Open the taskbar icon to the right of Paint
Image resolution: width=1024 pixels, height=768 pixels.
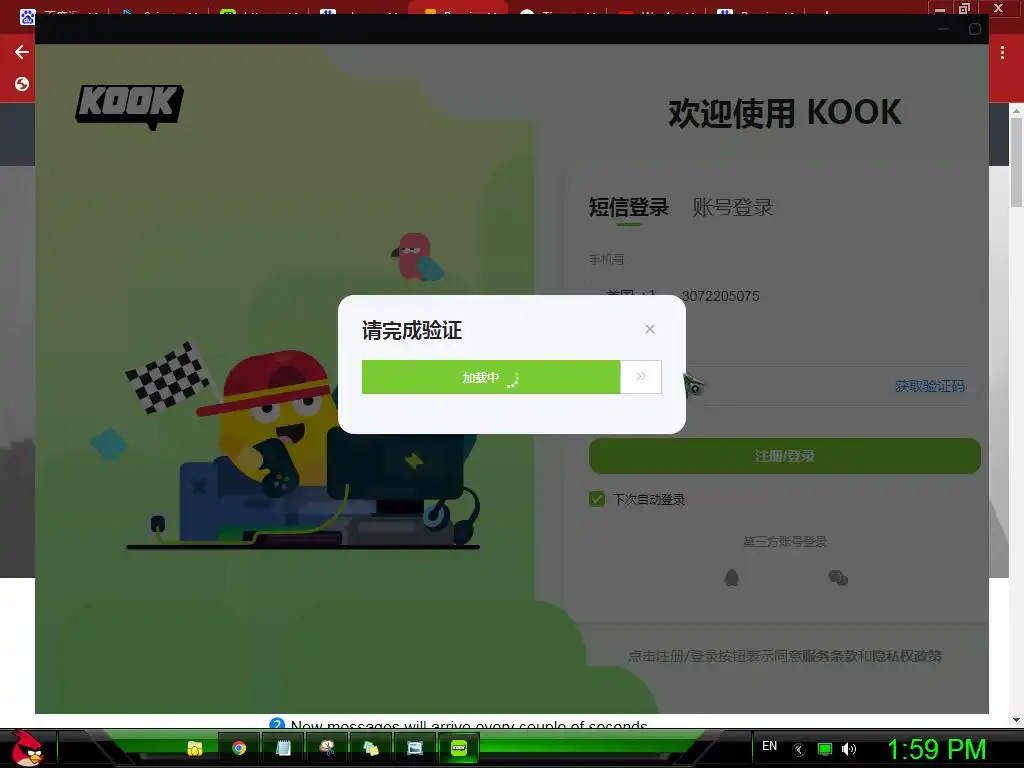[x=371, y=748]
